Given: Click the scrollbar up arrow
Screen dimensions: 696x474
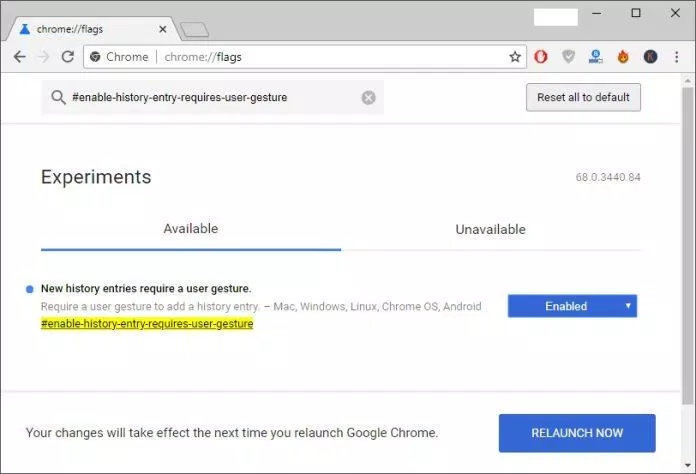Looking at the screenshot, I should coord(688,81).
